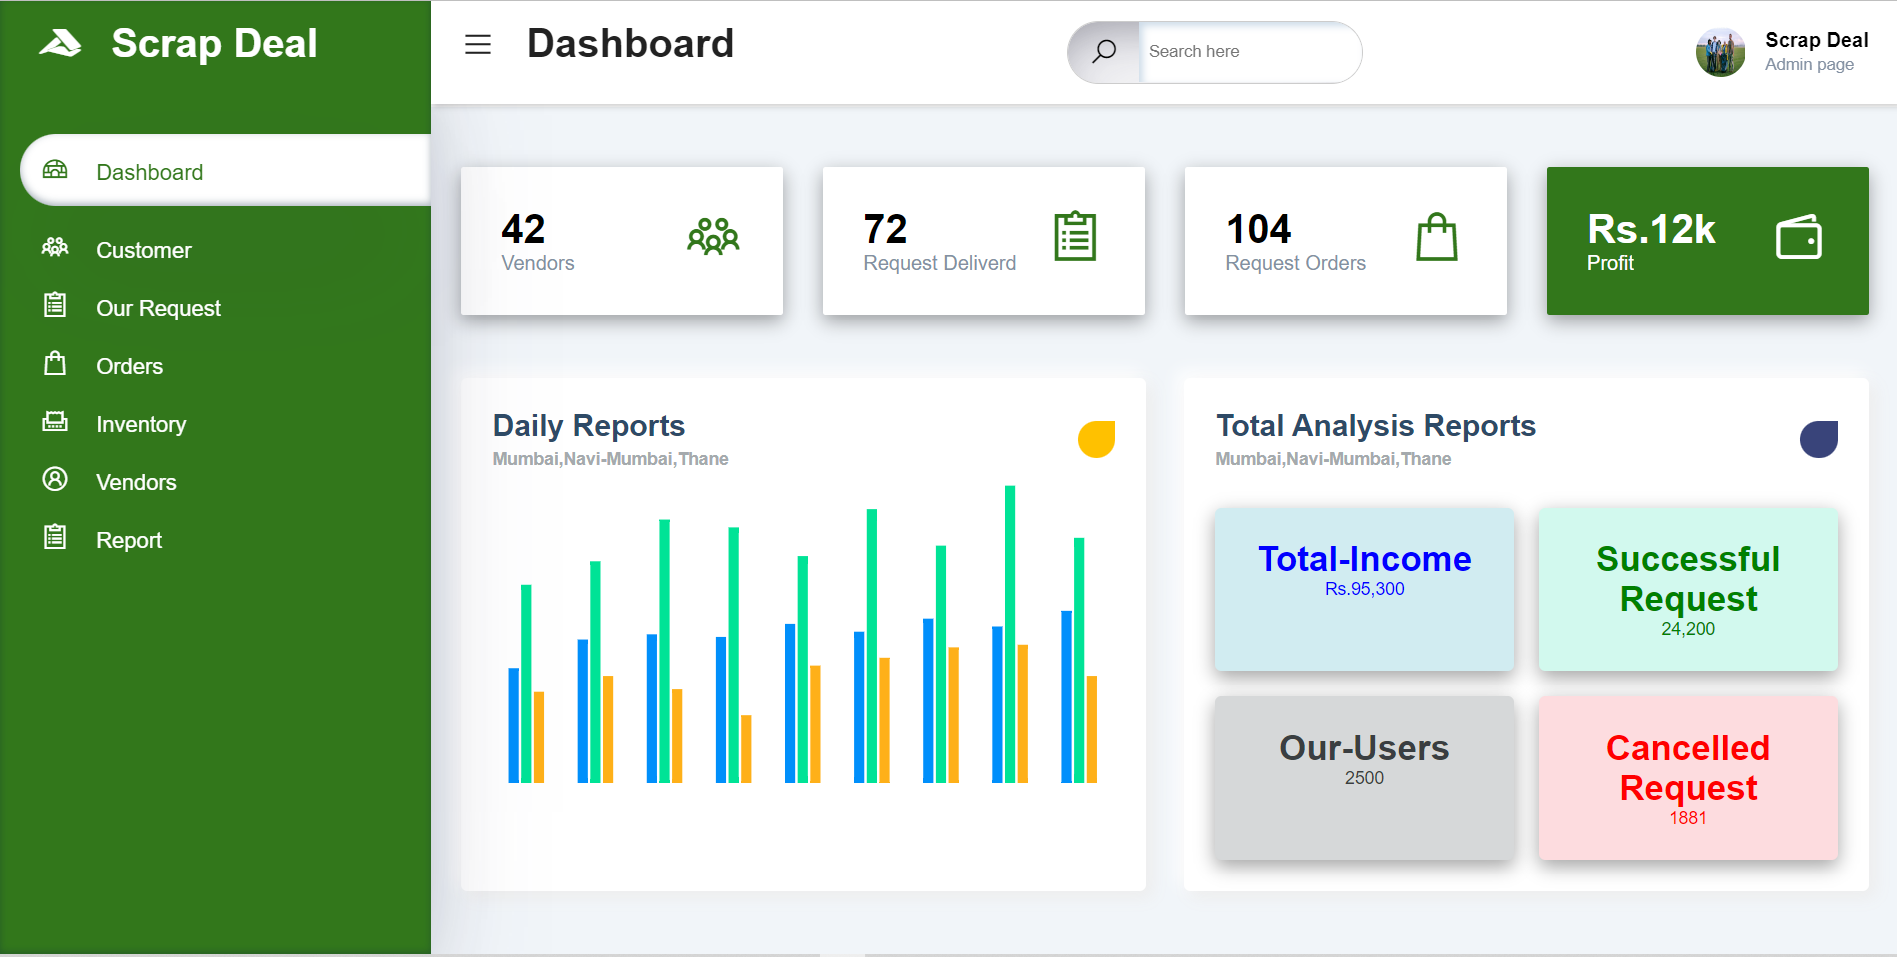Click the Our Request clipboard icon
Image resolution: width=1897 pixels, height=957 pixels.
point(55,305)
